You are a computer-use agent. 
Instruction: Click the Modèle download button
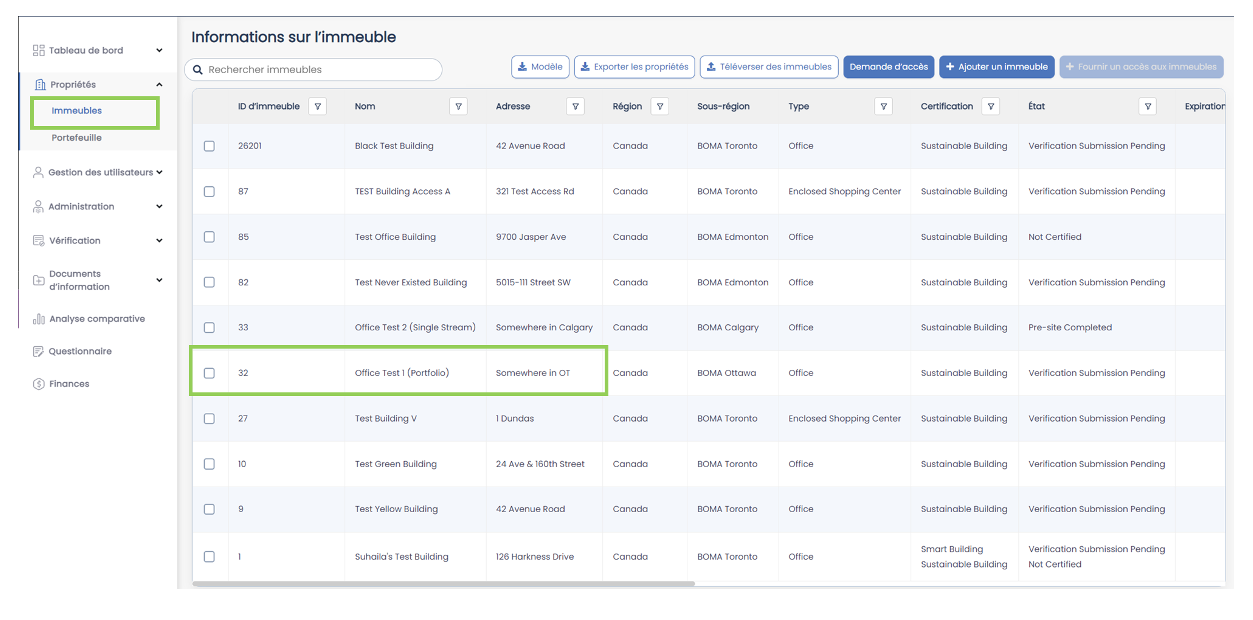click(540, 67)
